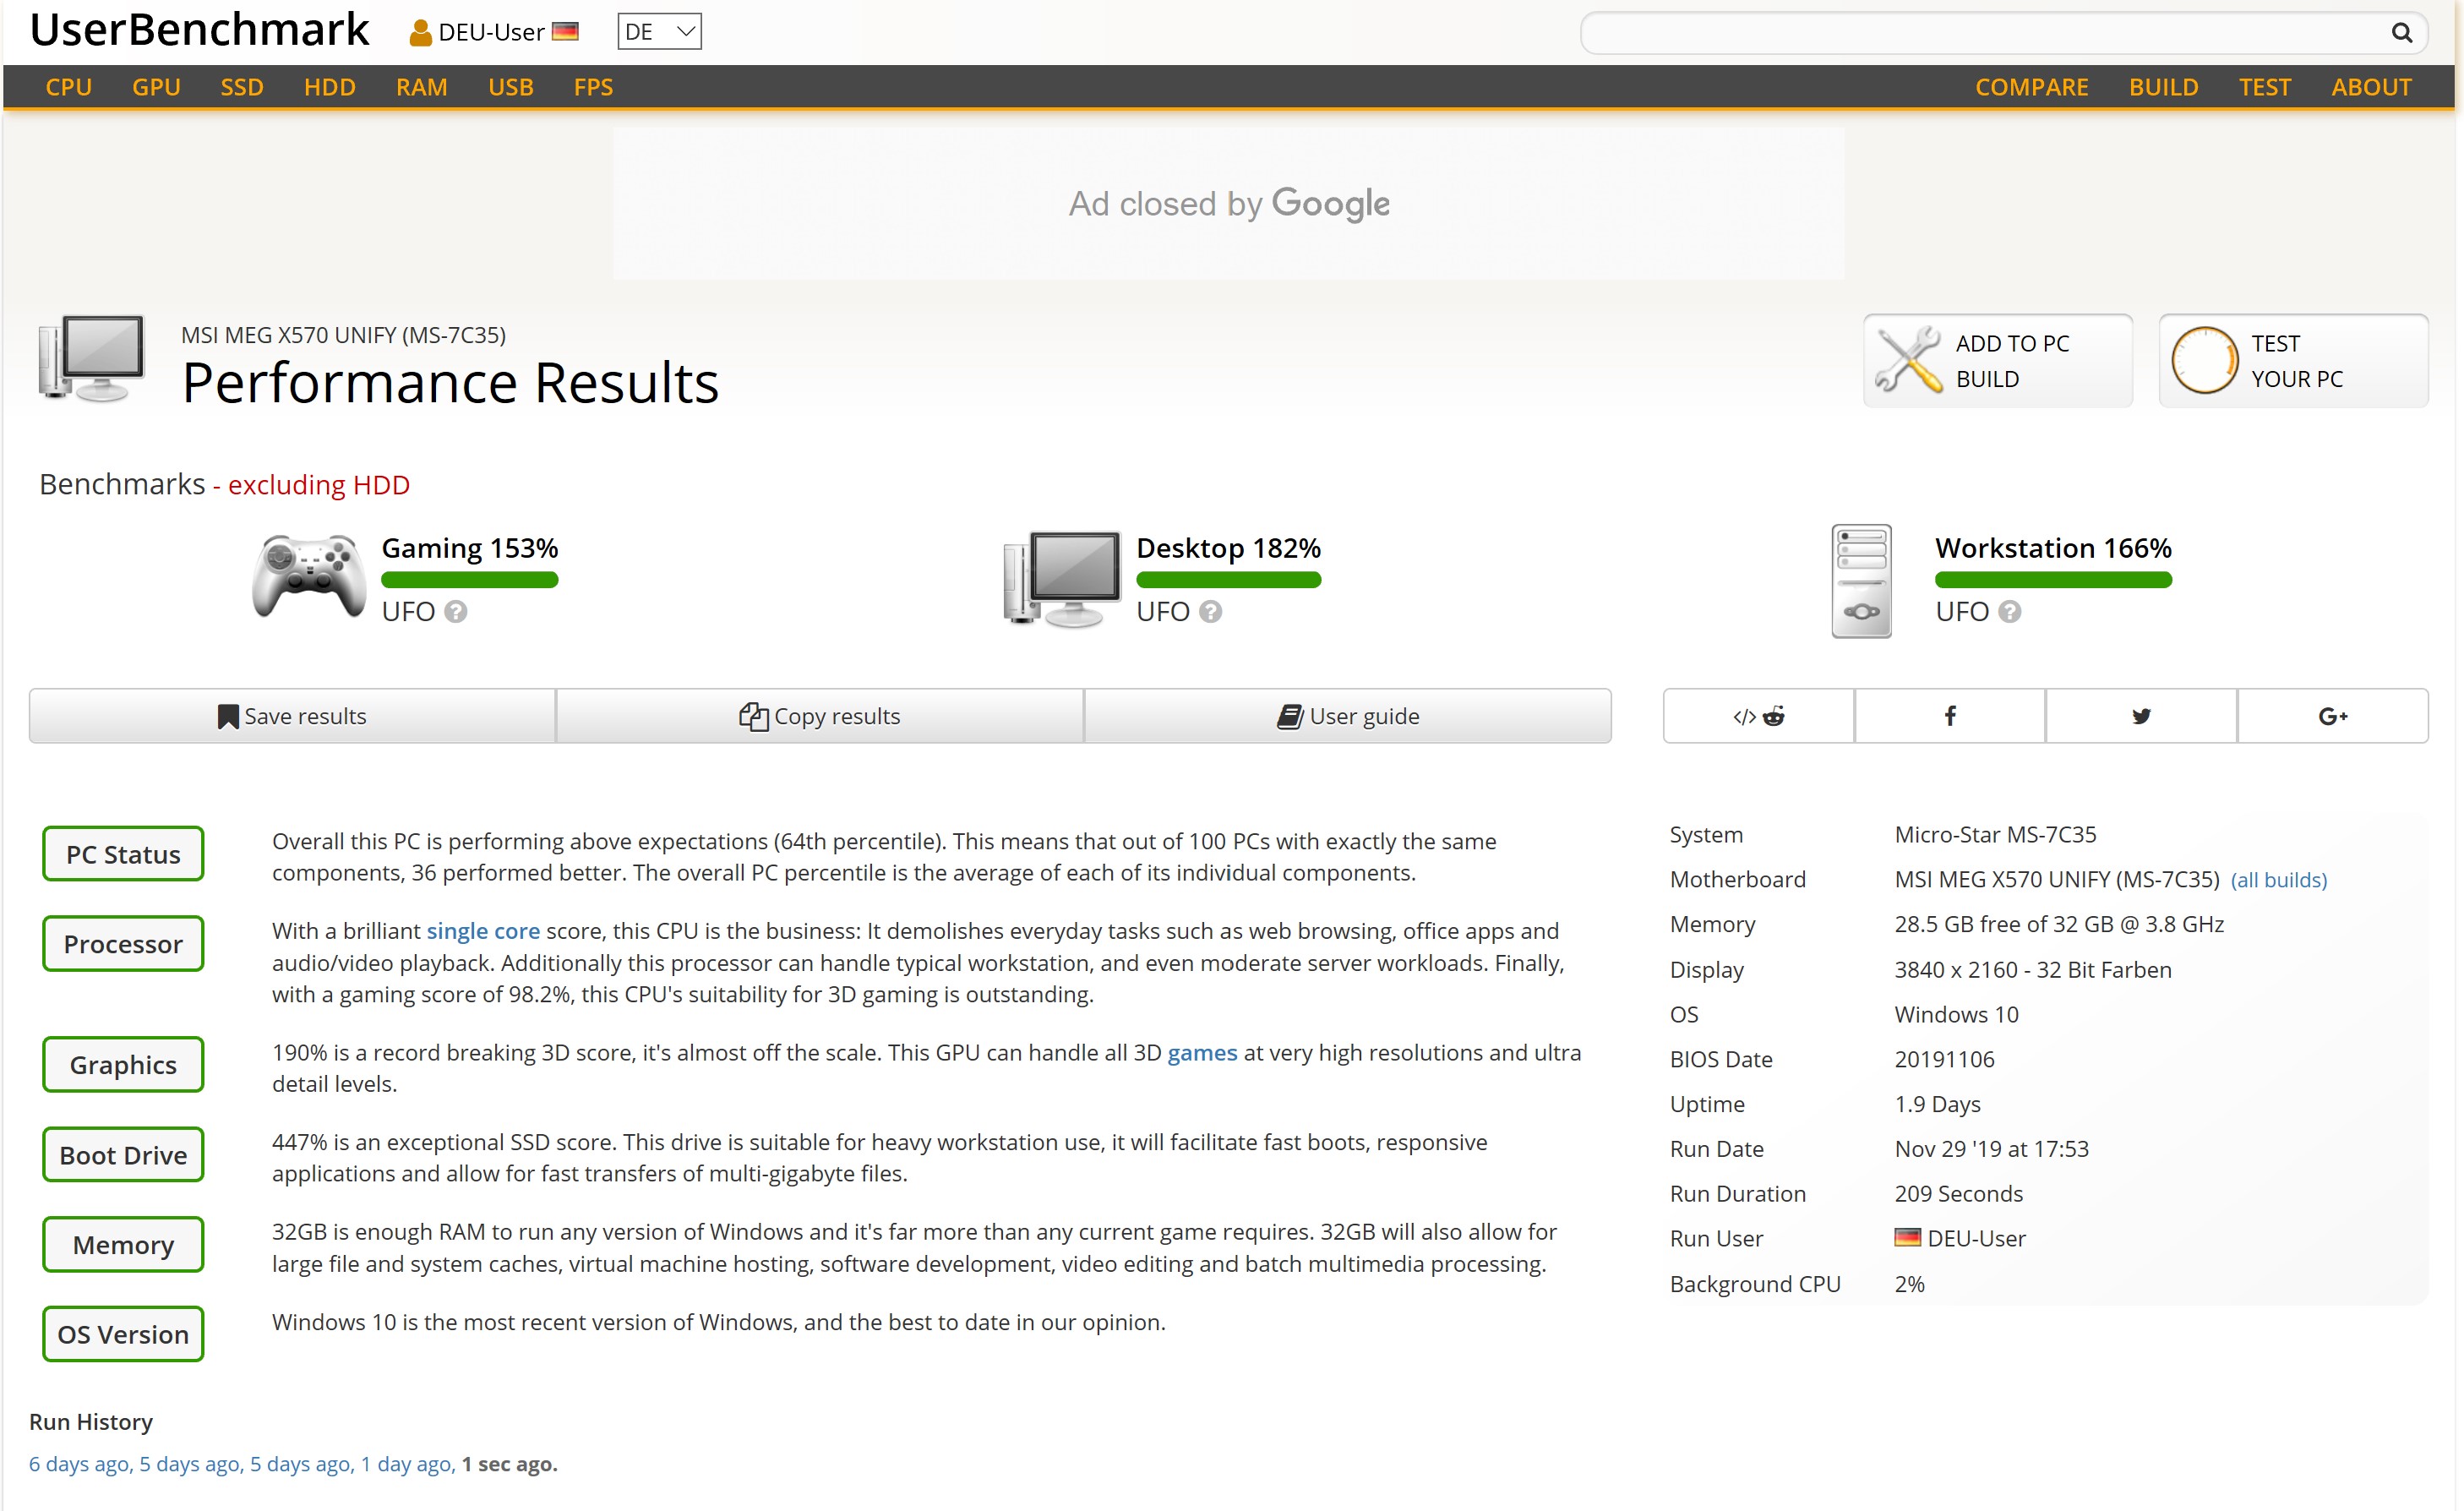Click the Save results button

292,716
